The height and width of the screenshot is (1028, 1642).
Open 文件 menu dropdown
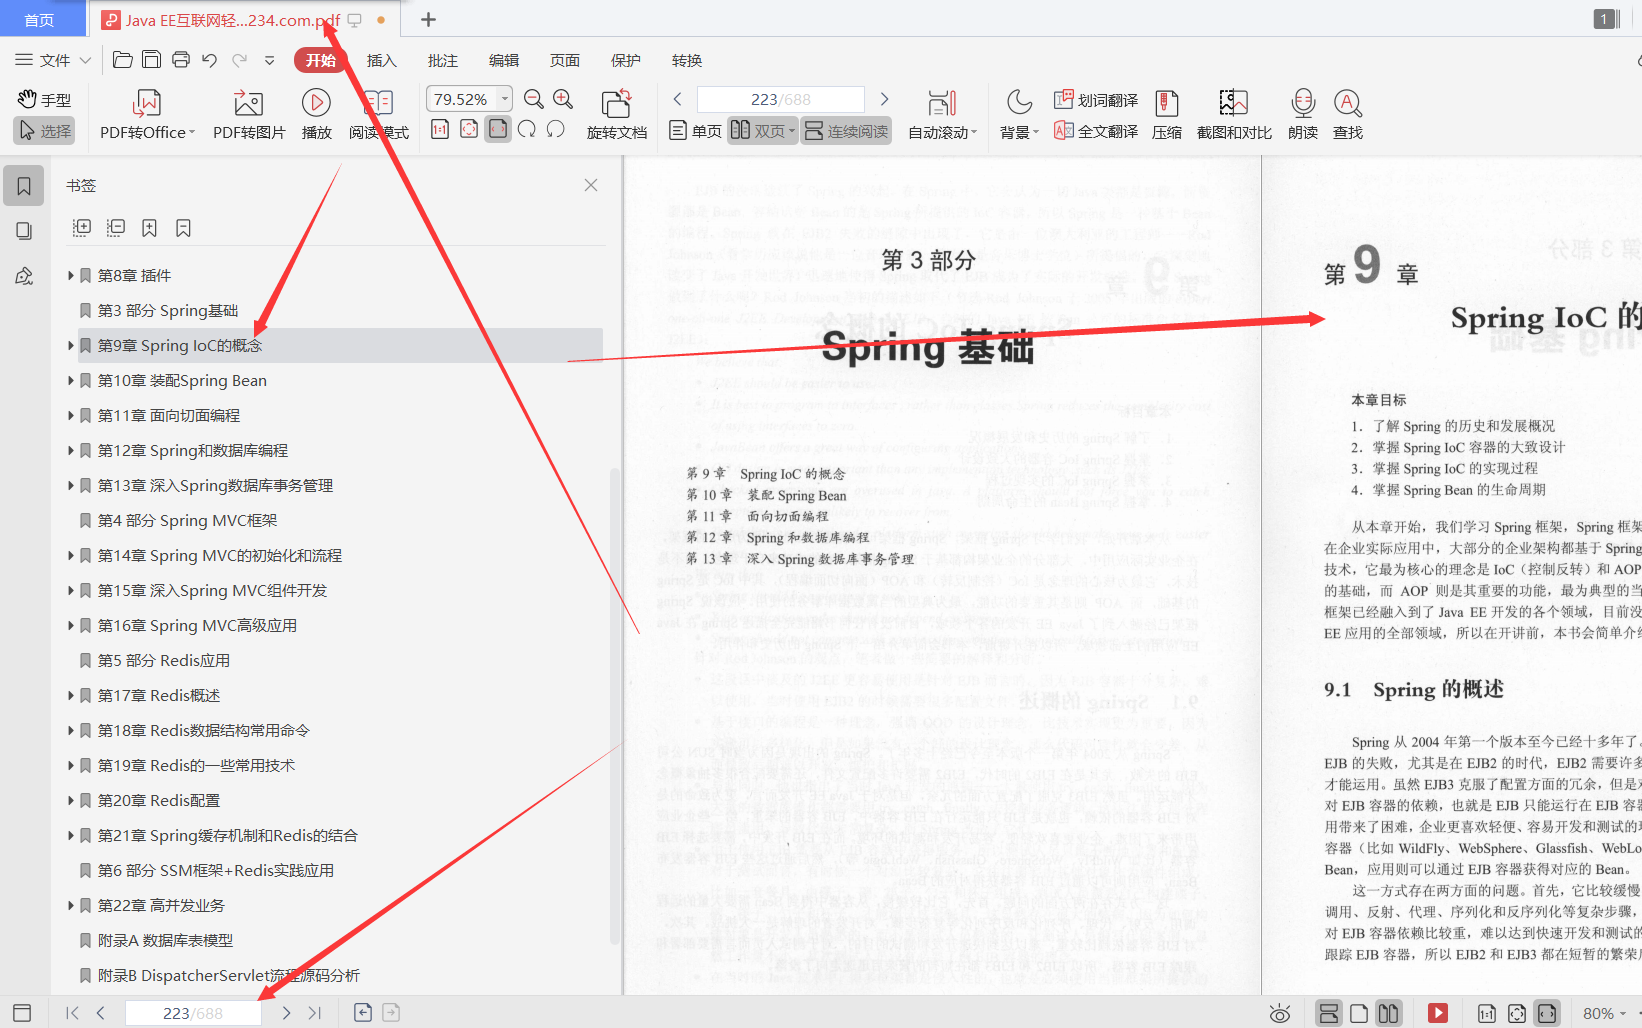point(54,60)
